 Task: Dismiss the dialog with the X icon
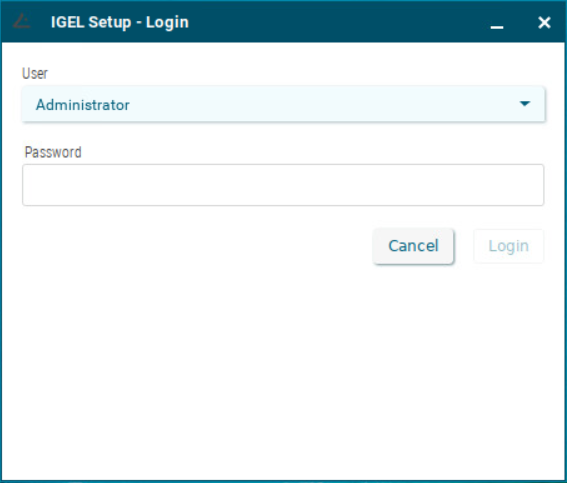pos(544,22)
